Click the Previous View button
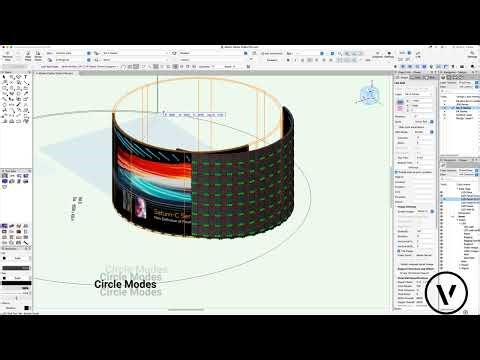 8,55
